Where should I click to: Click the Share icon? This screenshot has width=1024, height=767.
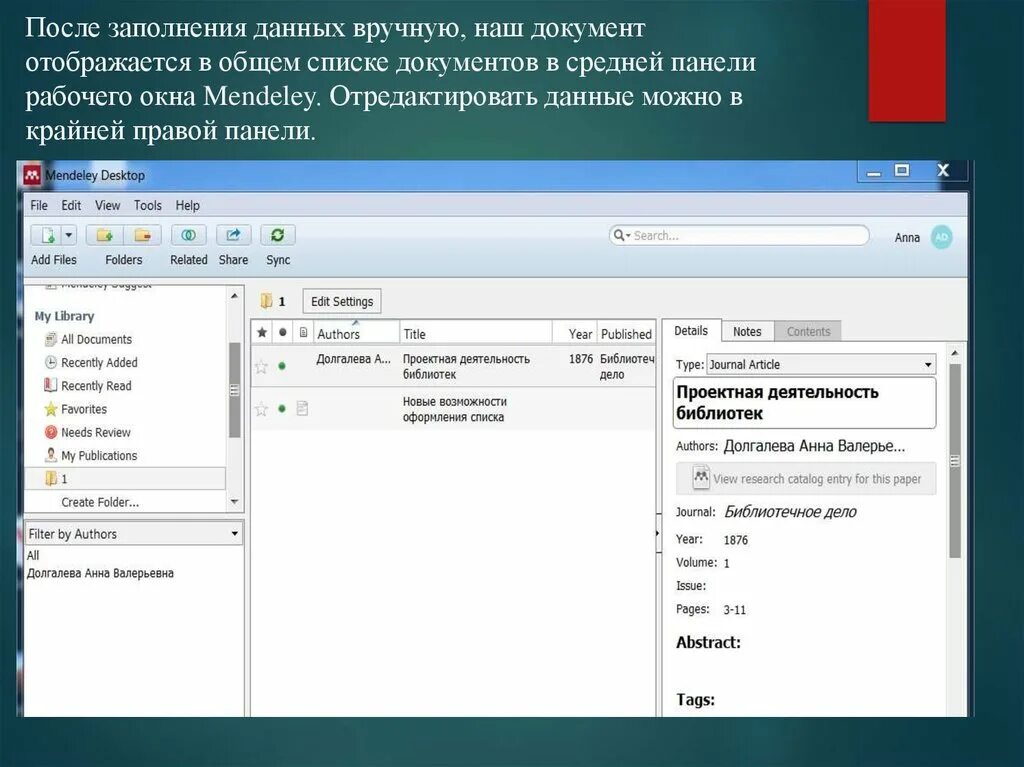click(233, 235)
